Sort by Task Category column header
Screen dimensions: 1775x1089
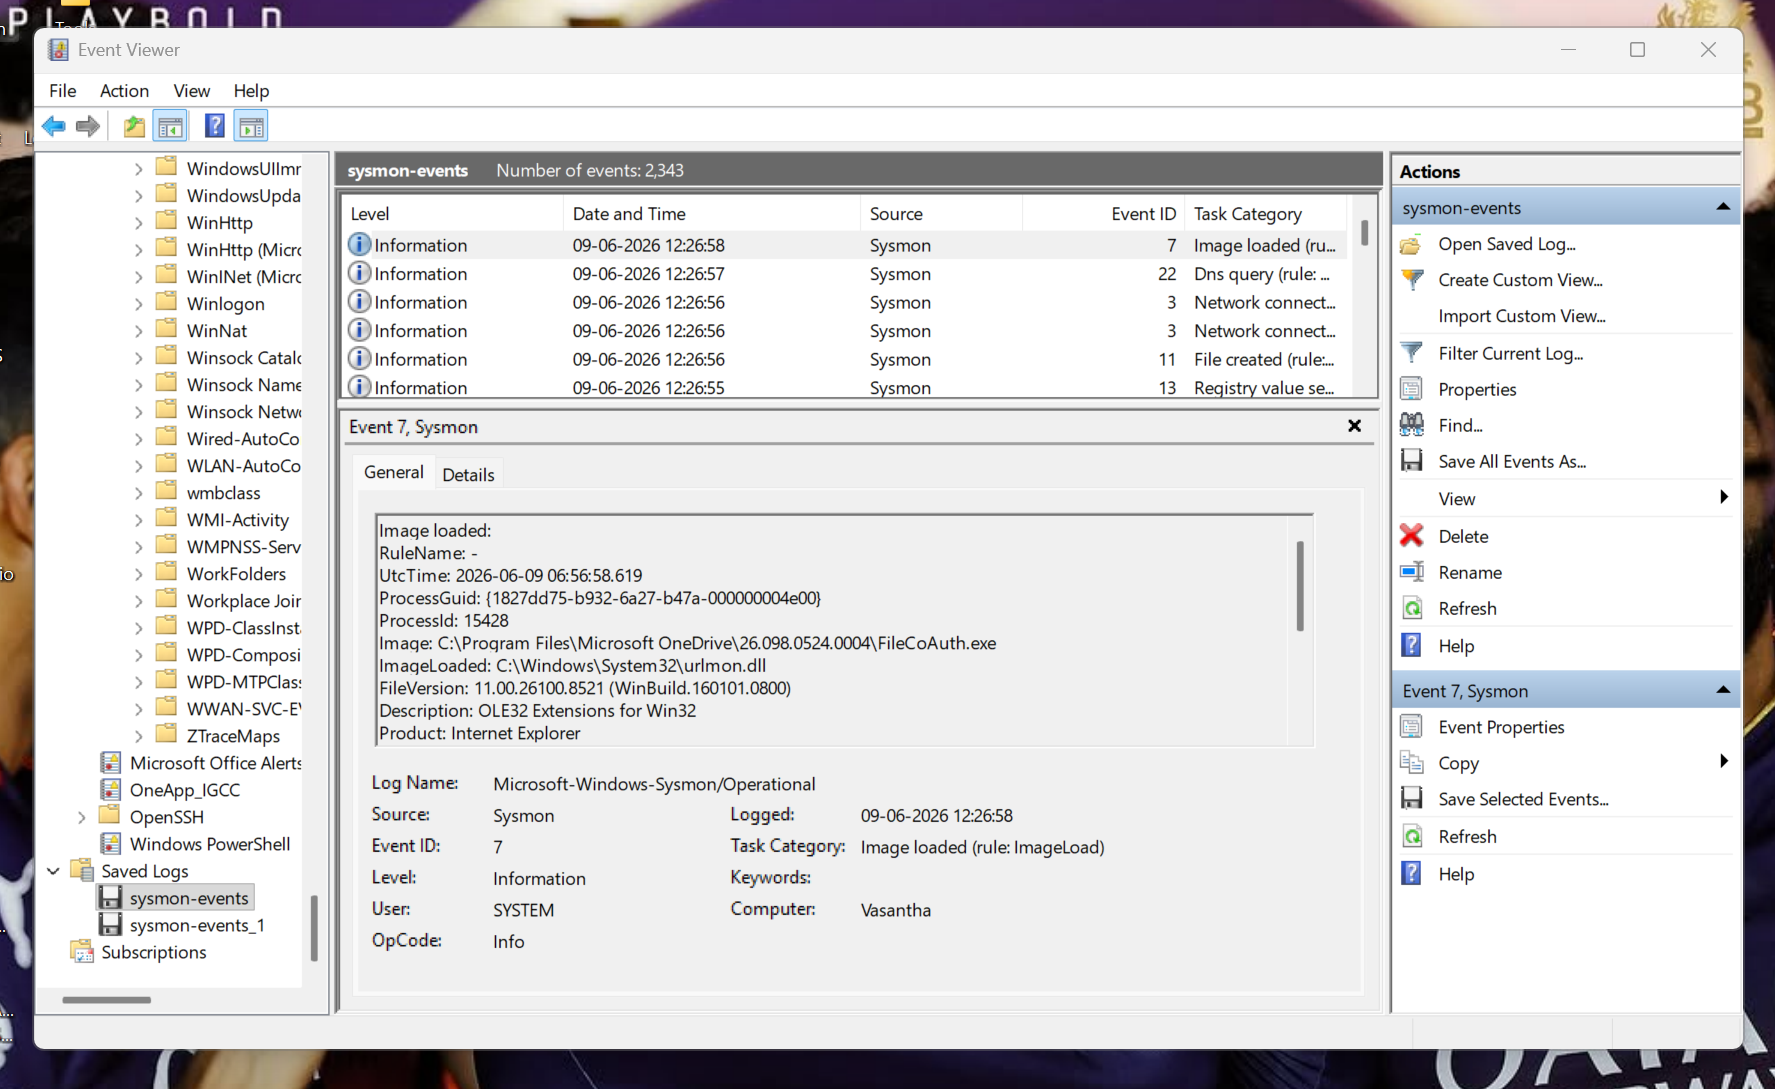pyautogui.click(x=1266, y=214)
